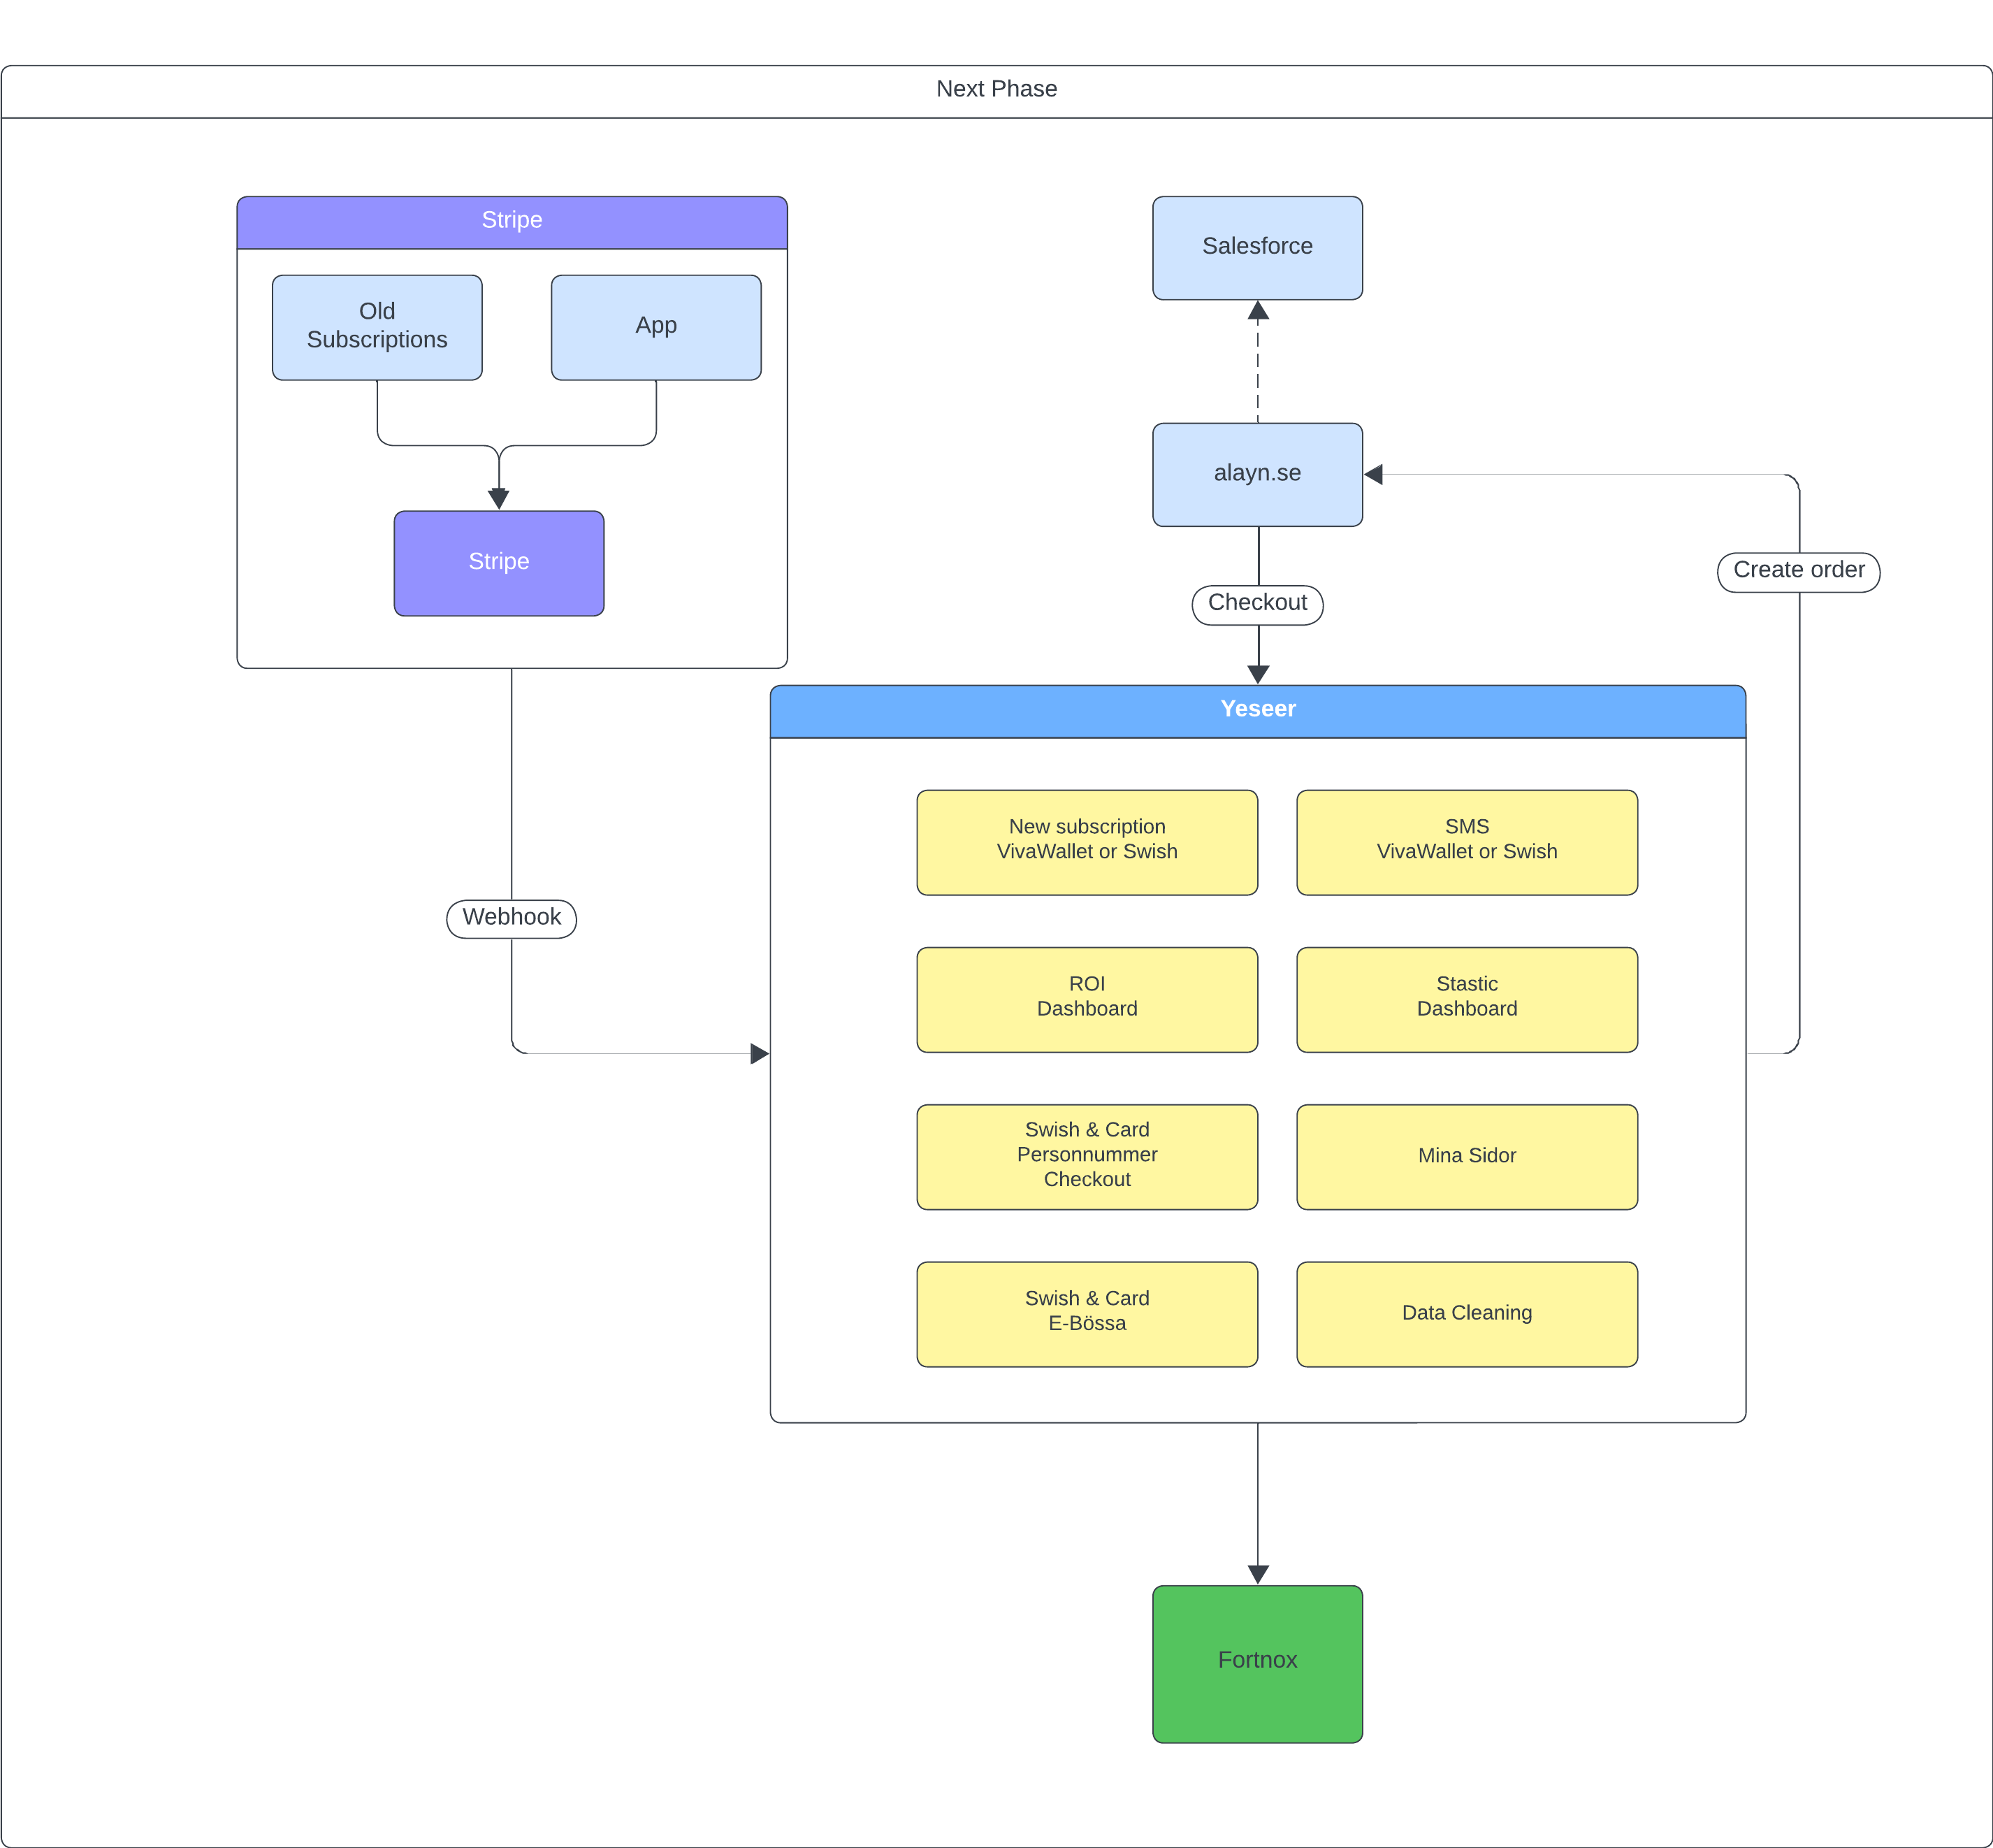
Task: Click the Checkout connector label
Action: [x=1257, y=604]
